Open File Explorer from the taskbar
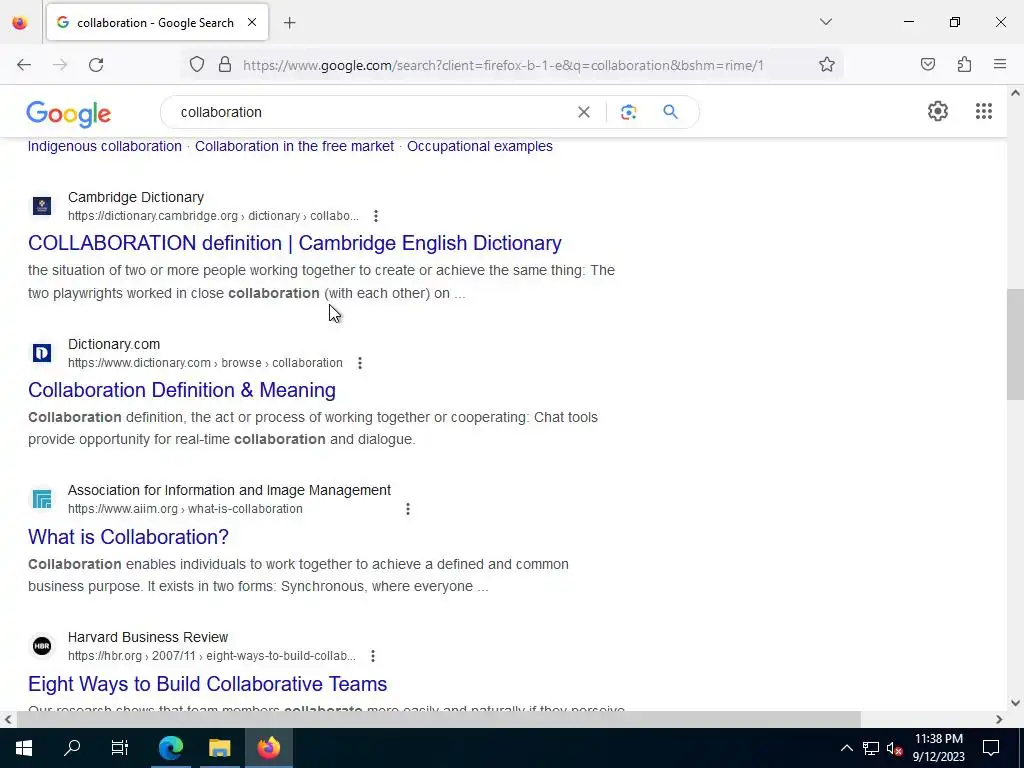This screenshot has height=768, width=1024. click(x=219, y=748)
